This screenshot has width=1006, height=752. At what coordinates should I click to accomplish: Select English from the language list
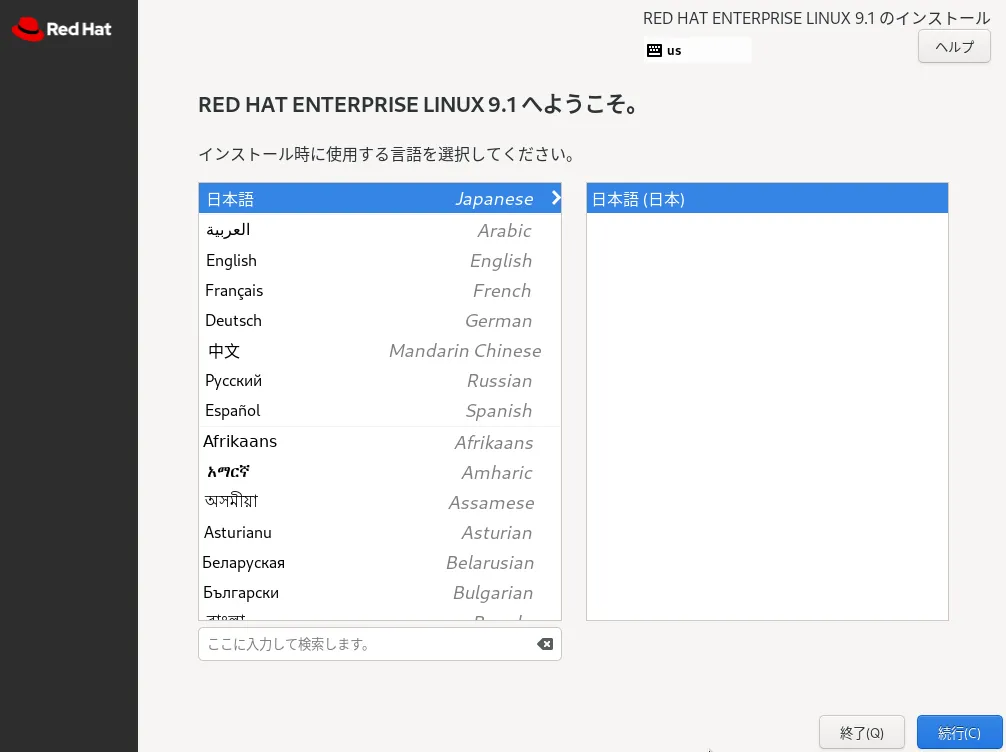379,261
